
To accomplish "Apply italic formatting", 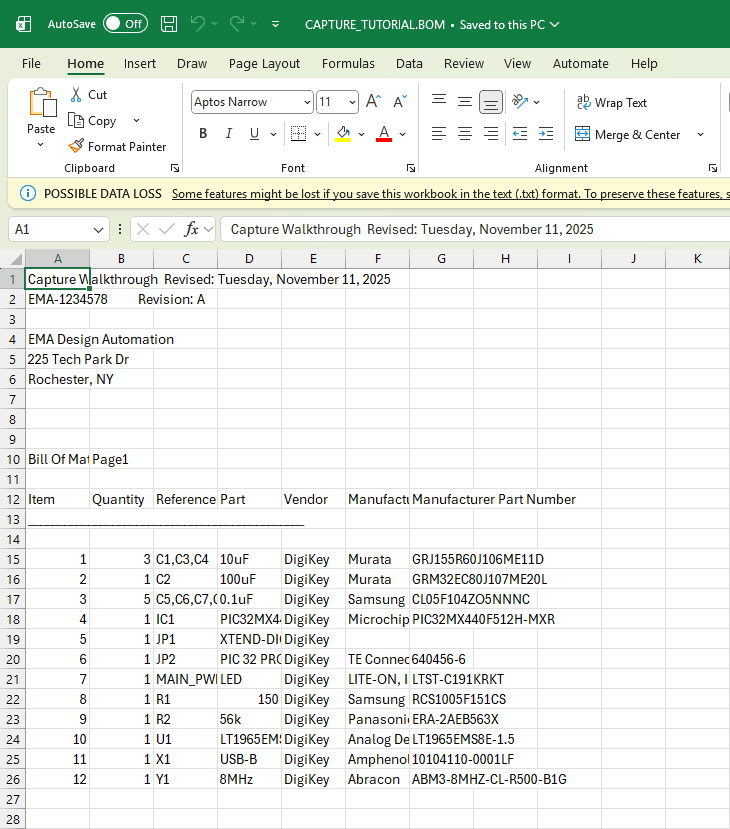I will pyautogui.click(x=229, y=134).
